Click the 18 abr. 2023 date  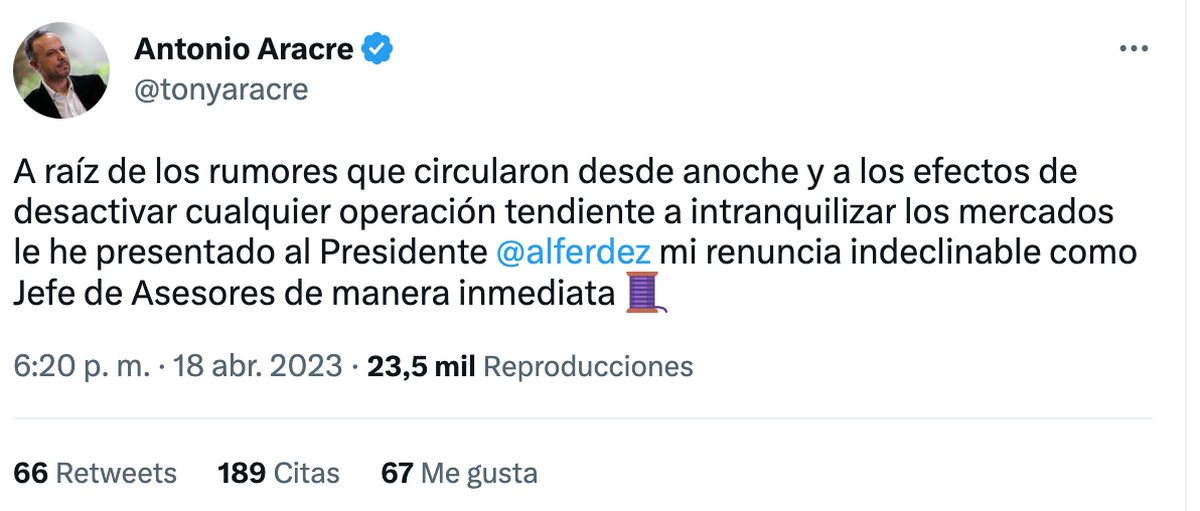click(258, 366)
